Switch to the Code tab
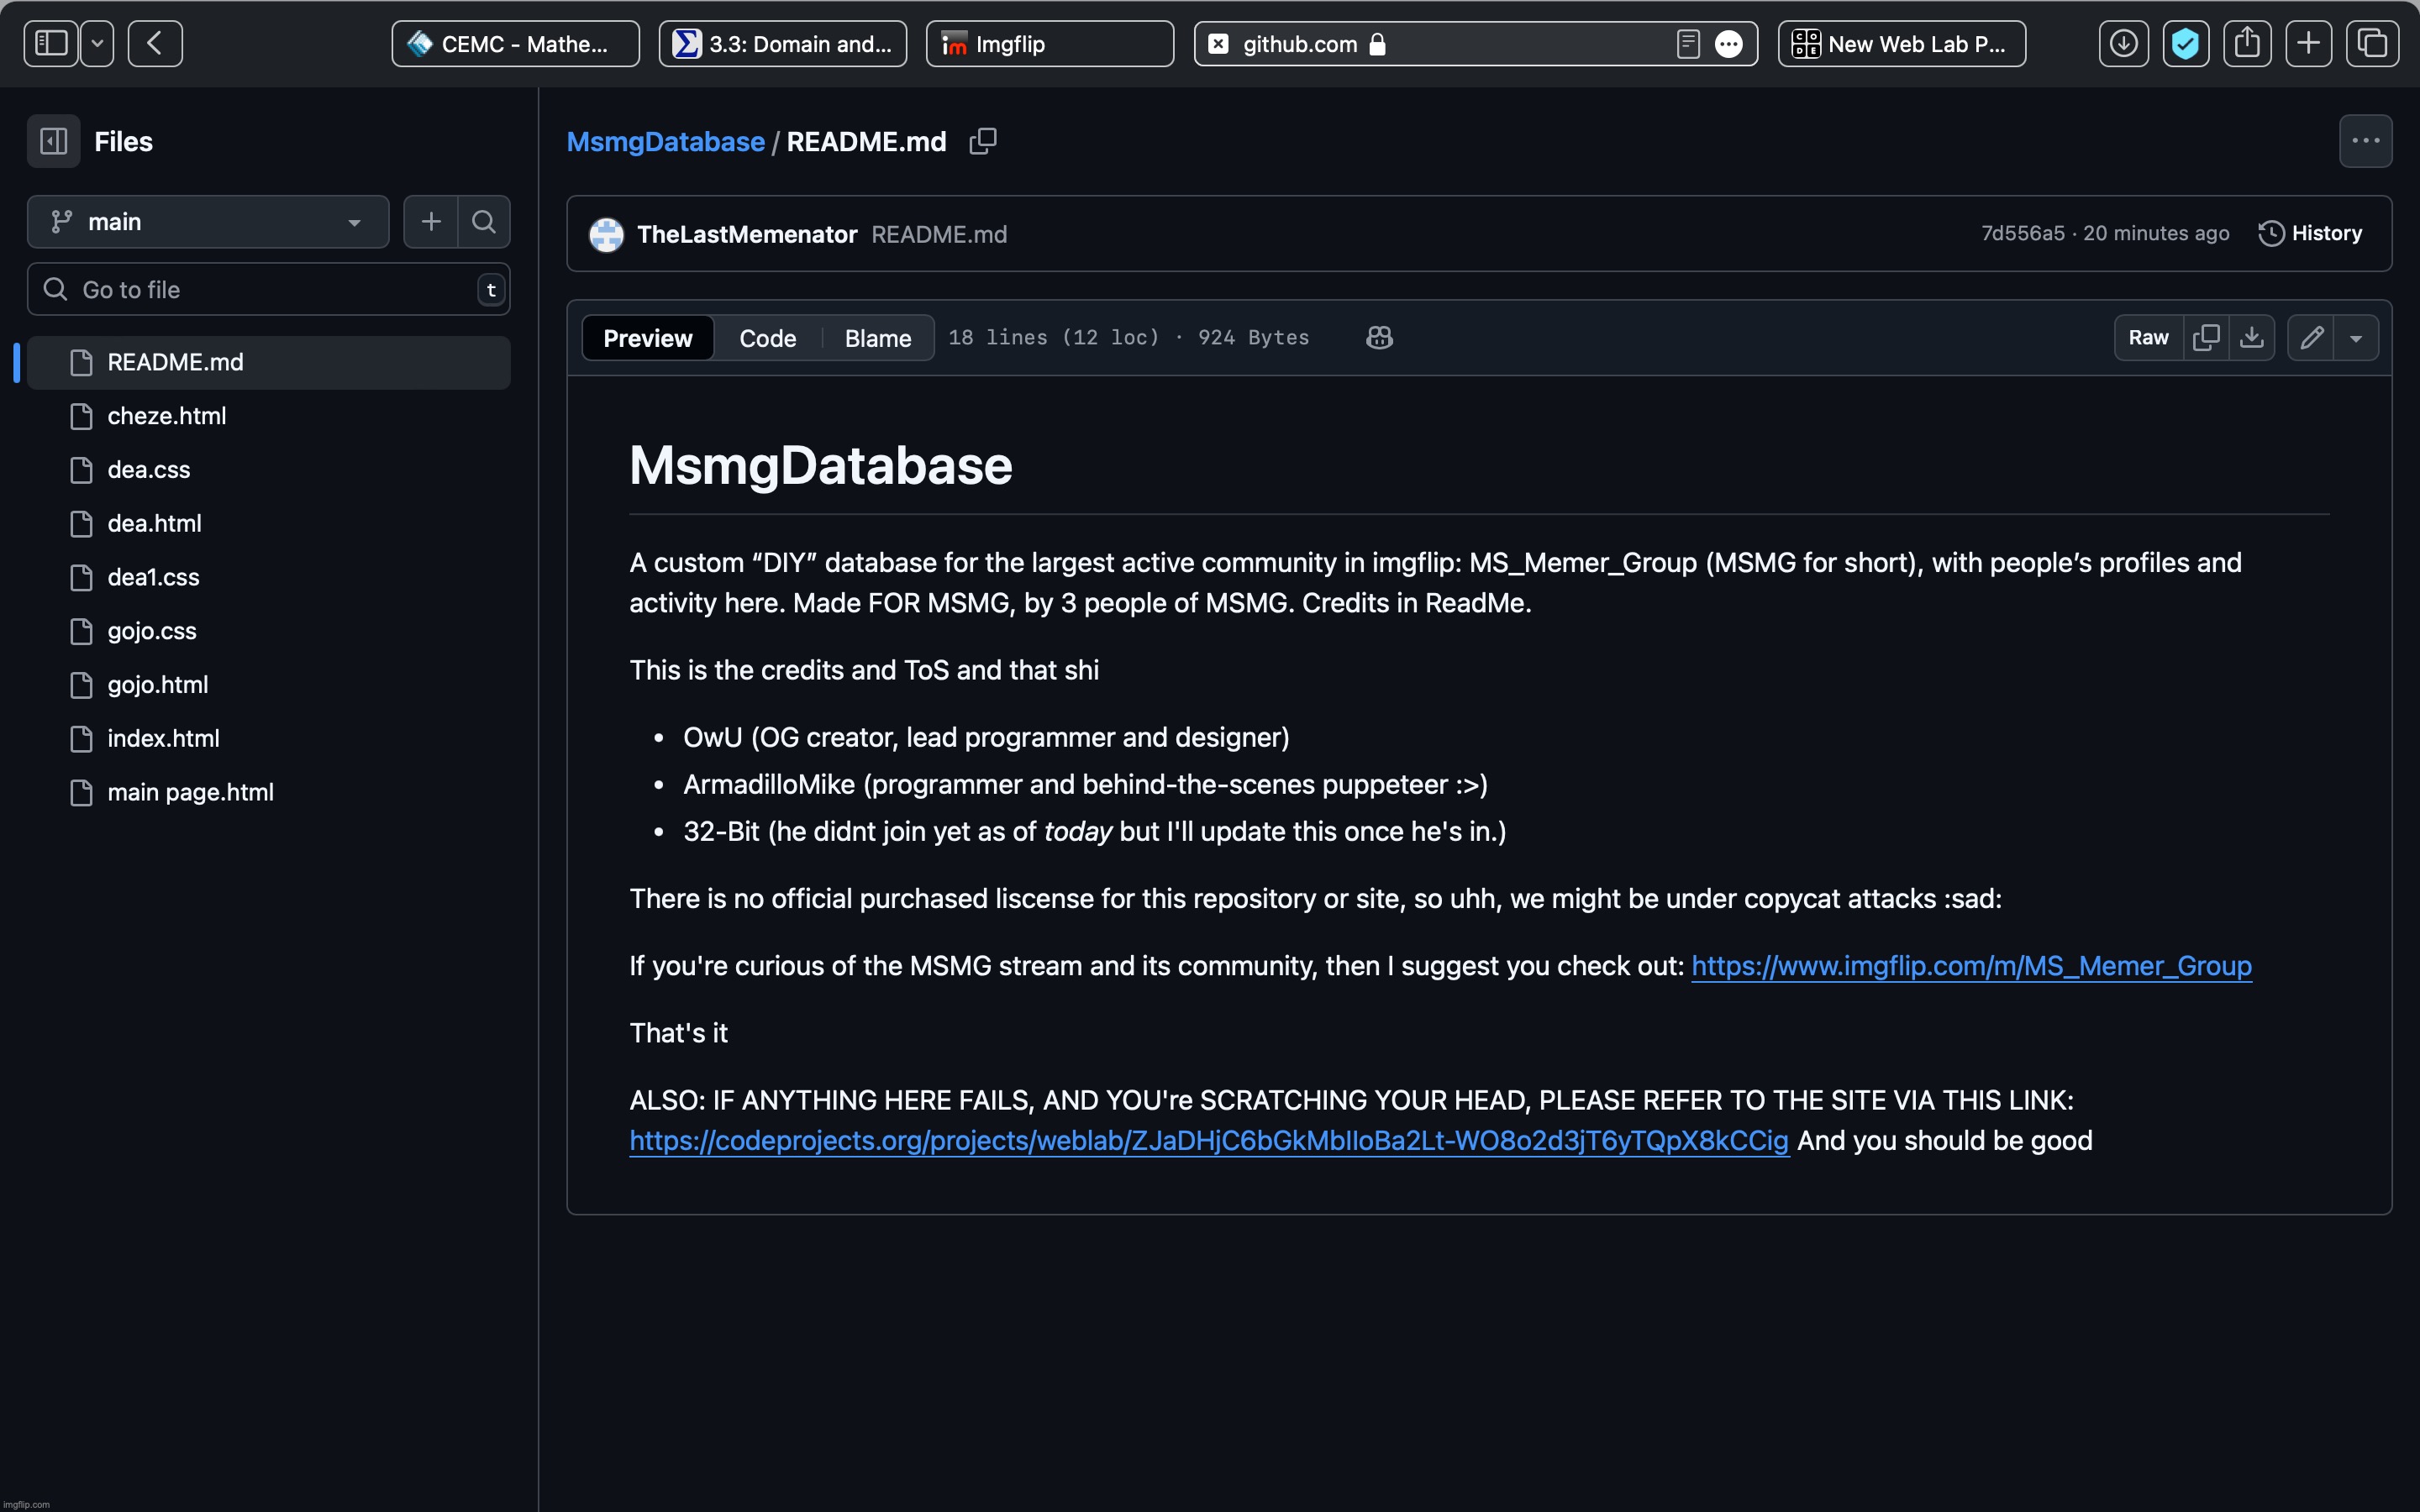The height and width of the screenshot is (1512, 2420). 767,338
